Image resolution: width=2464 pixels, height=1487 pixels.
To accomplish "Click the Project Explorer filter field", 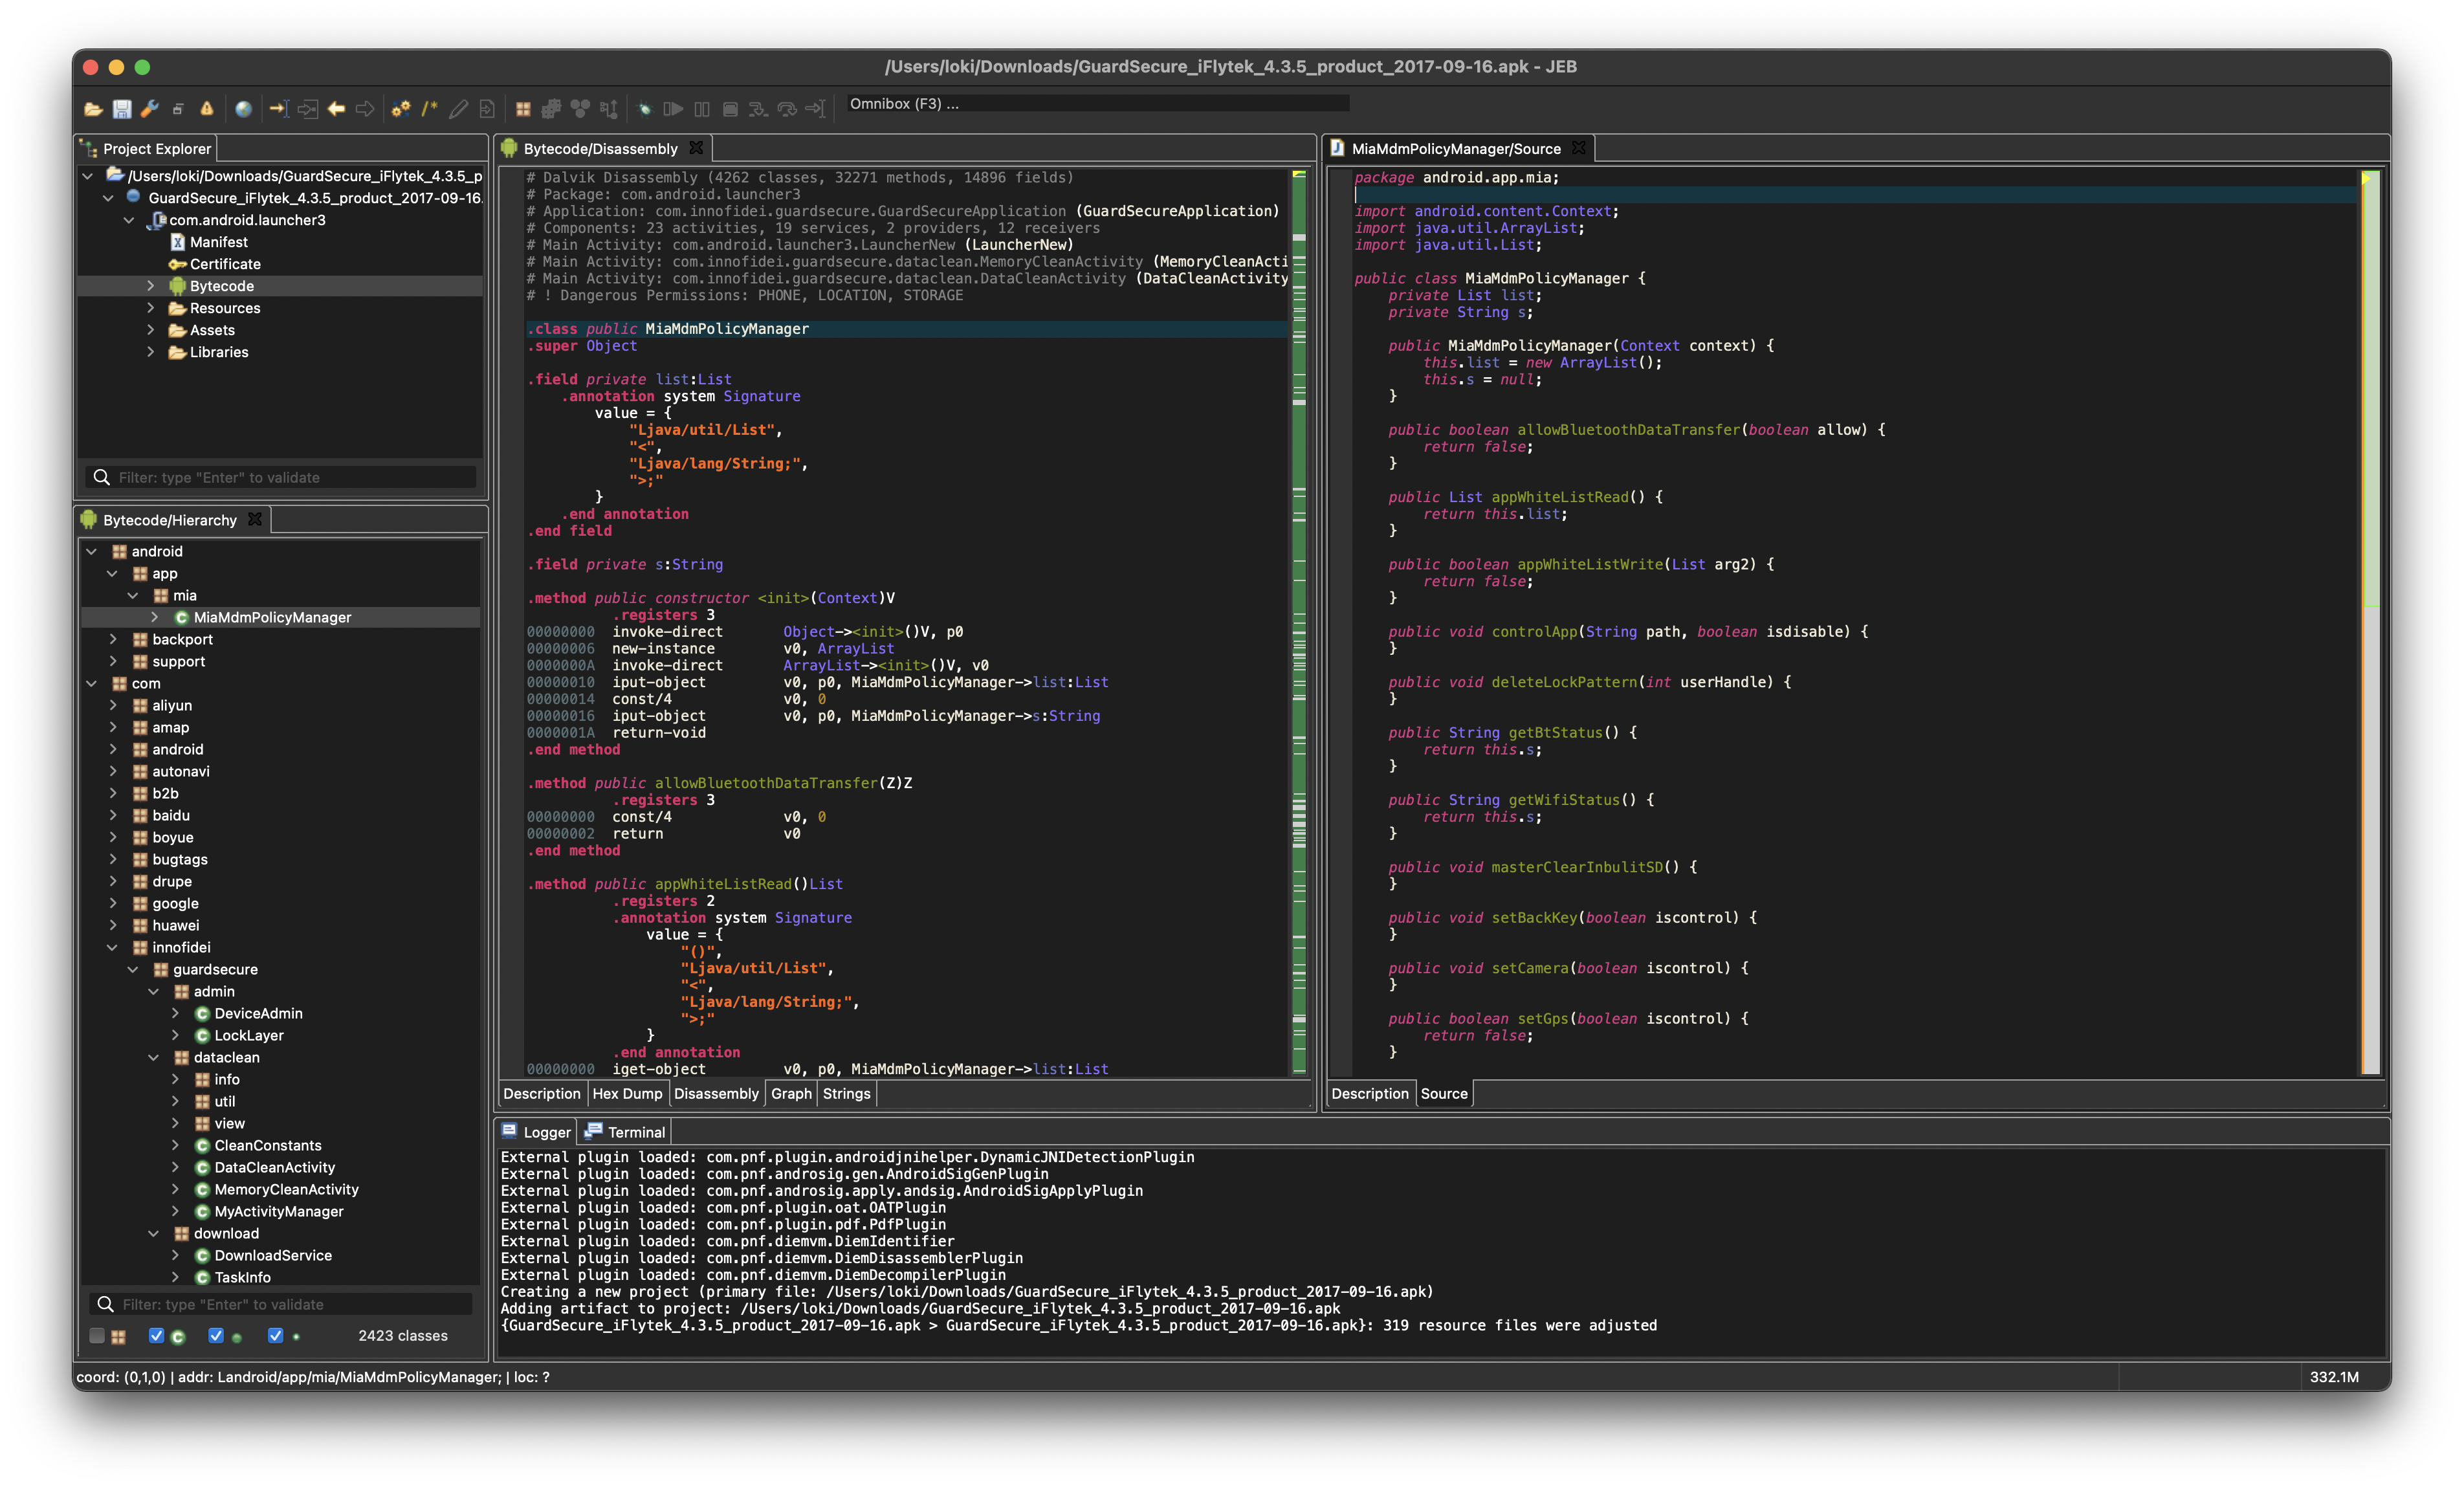I will pos(281,477).
